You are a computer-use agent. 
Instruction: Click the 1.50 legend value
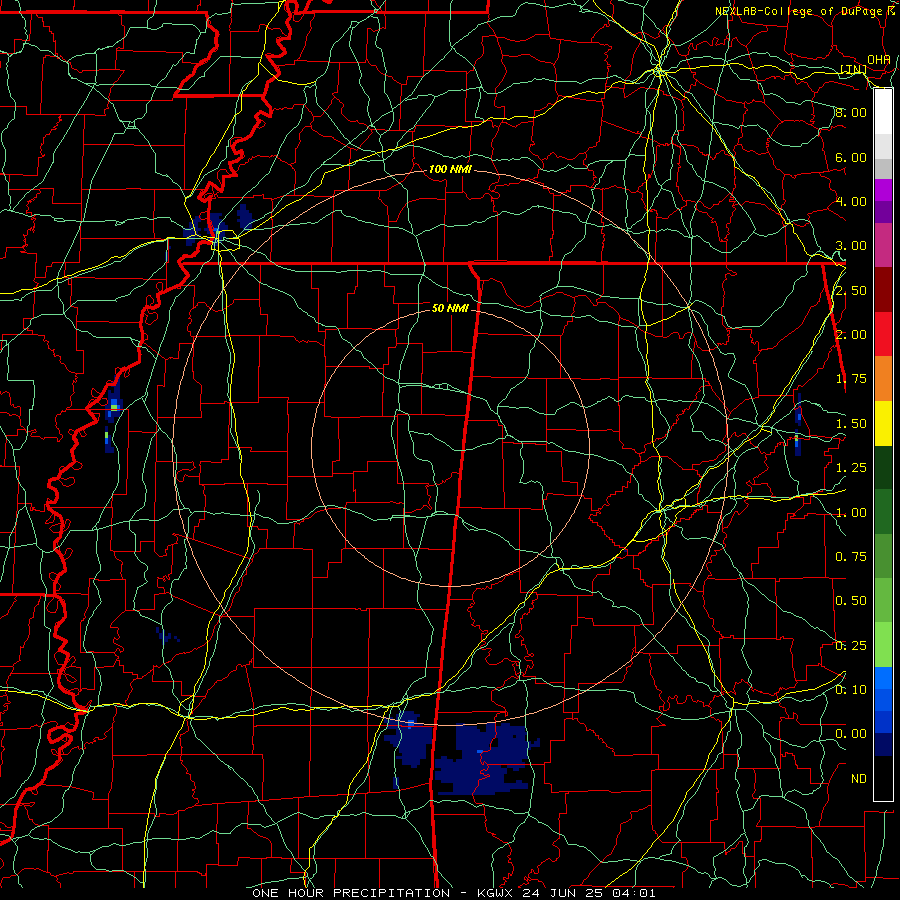click(x=851, y=424)
